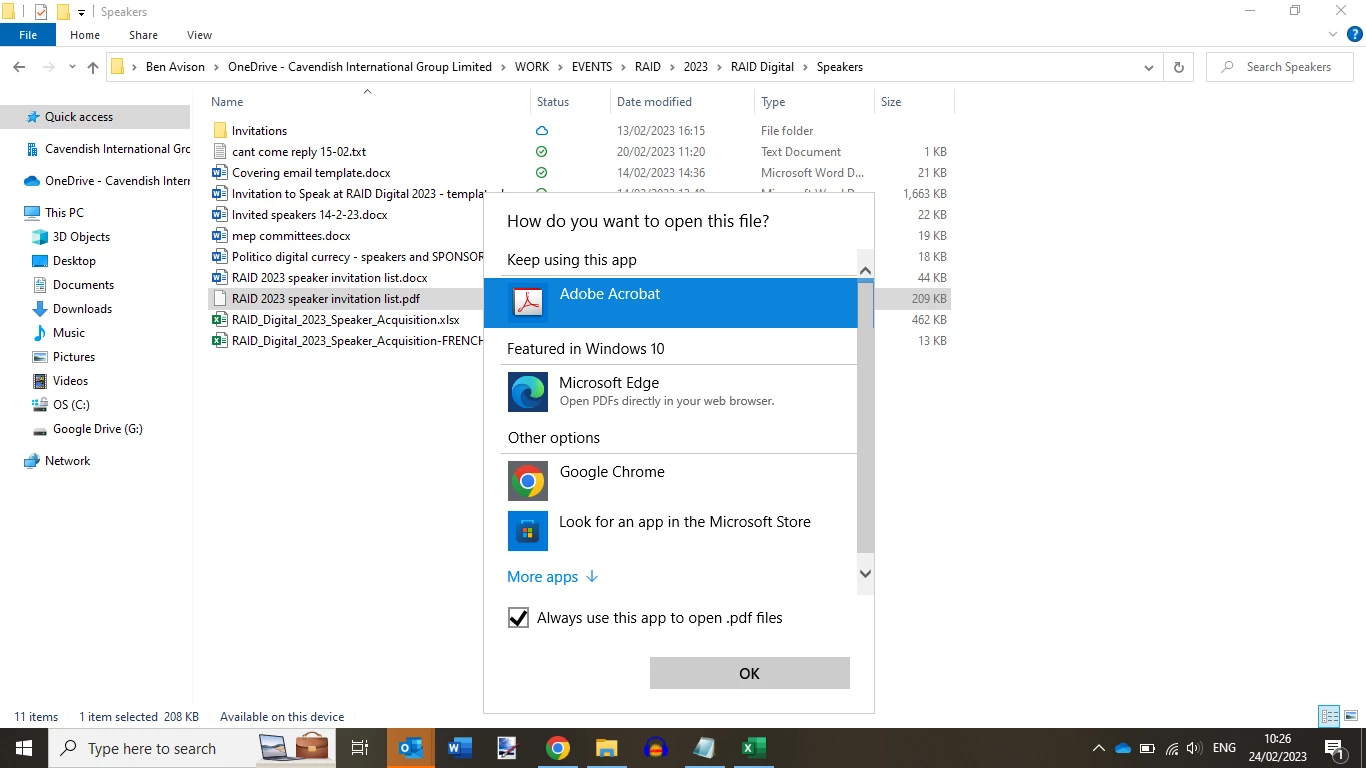Viewport: 1366px width, 768px height.
Task: Open Outlook from the taskbar
Action: tap(410, 748)
